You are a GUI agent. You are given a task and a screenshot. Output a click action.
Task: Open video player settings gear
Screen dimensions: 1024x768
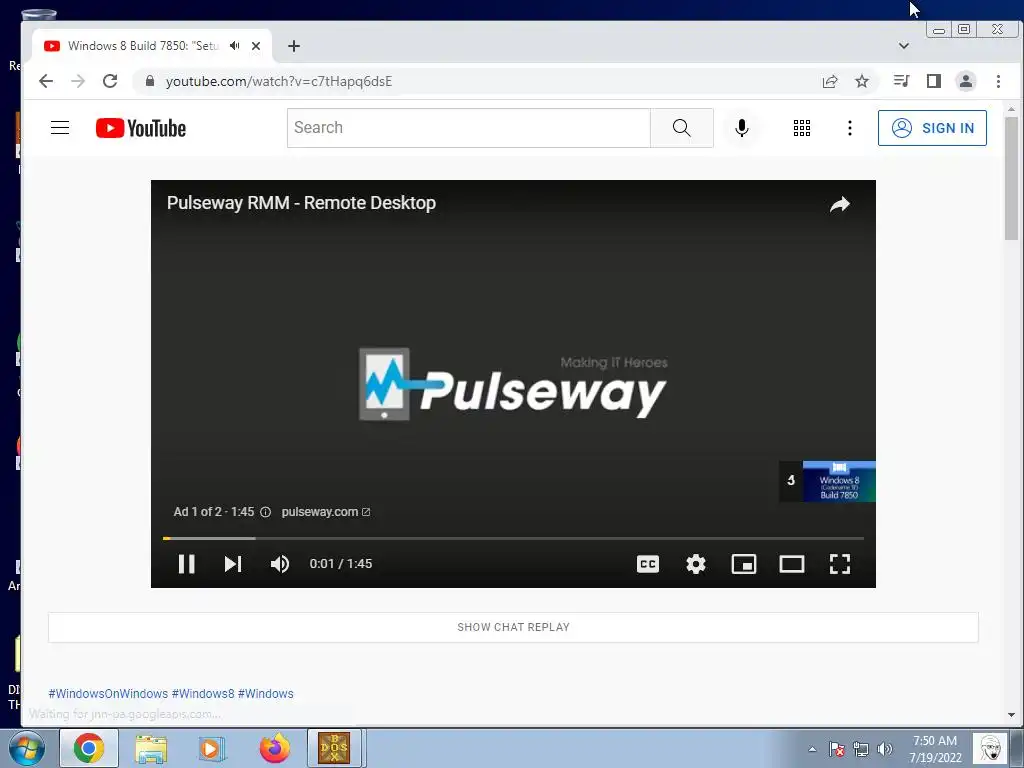click(x=696, y=564)
